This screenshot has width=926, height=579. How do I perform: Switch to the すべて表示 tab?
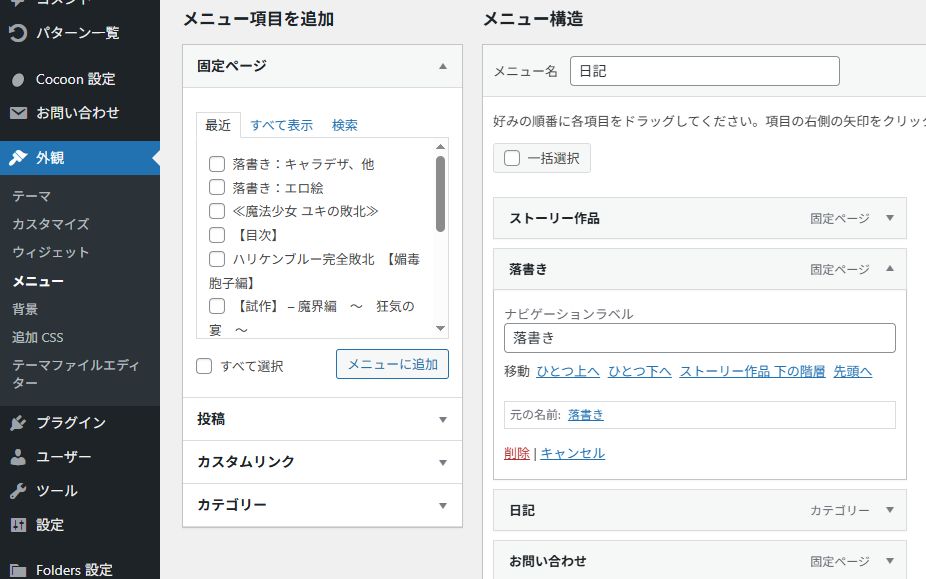coord(281,125)
